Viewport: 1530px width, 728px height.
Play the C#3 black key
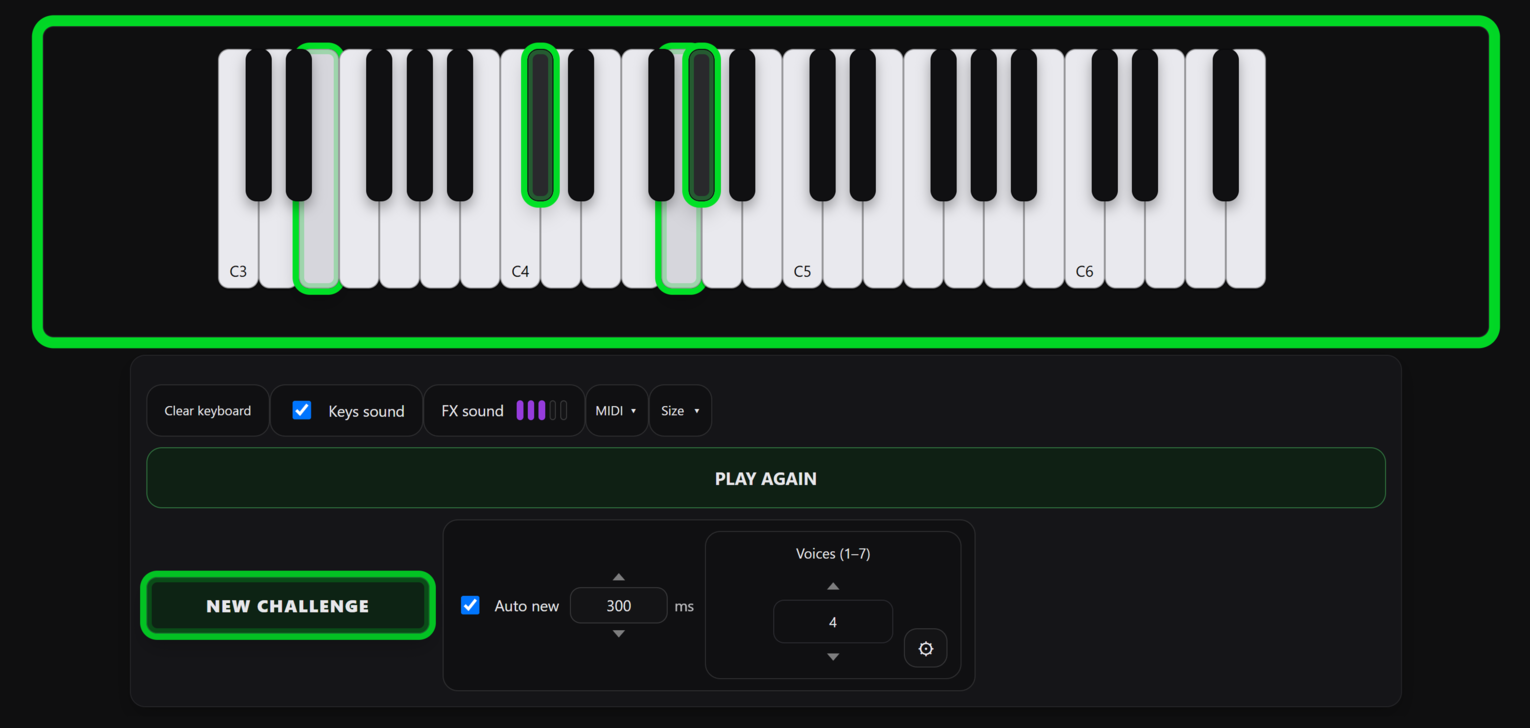pyautogui.click(x=259, y=125)
